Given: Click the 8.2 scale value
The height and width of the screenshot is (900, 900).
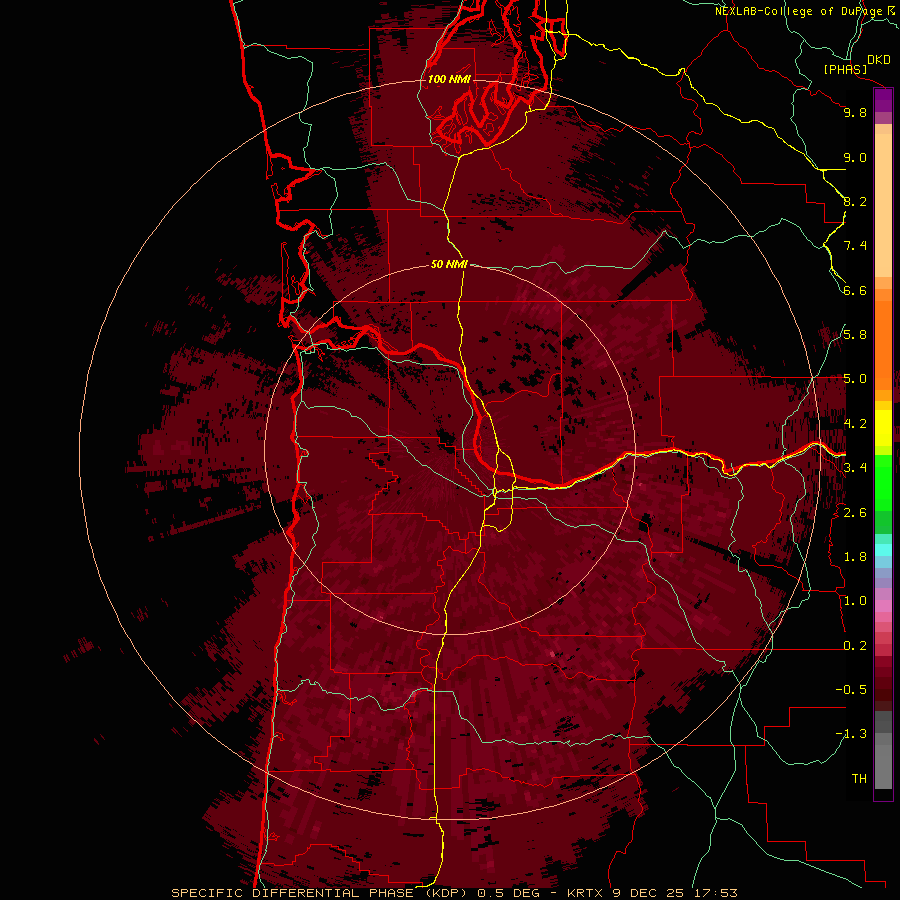Looking at the screenshot, I should tap(855, 201).
